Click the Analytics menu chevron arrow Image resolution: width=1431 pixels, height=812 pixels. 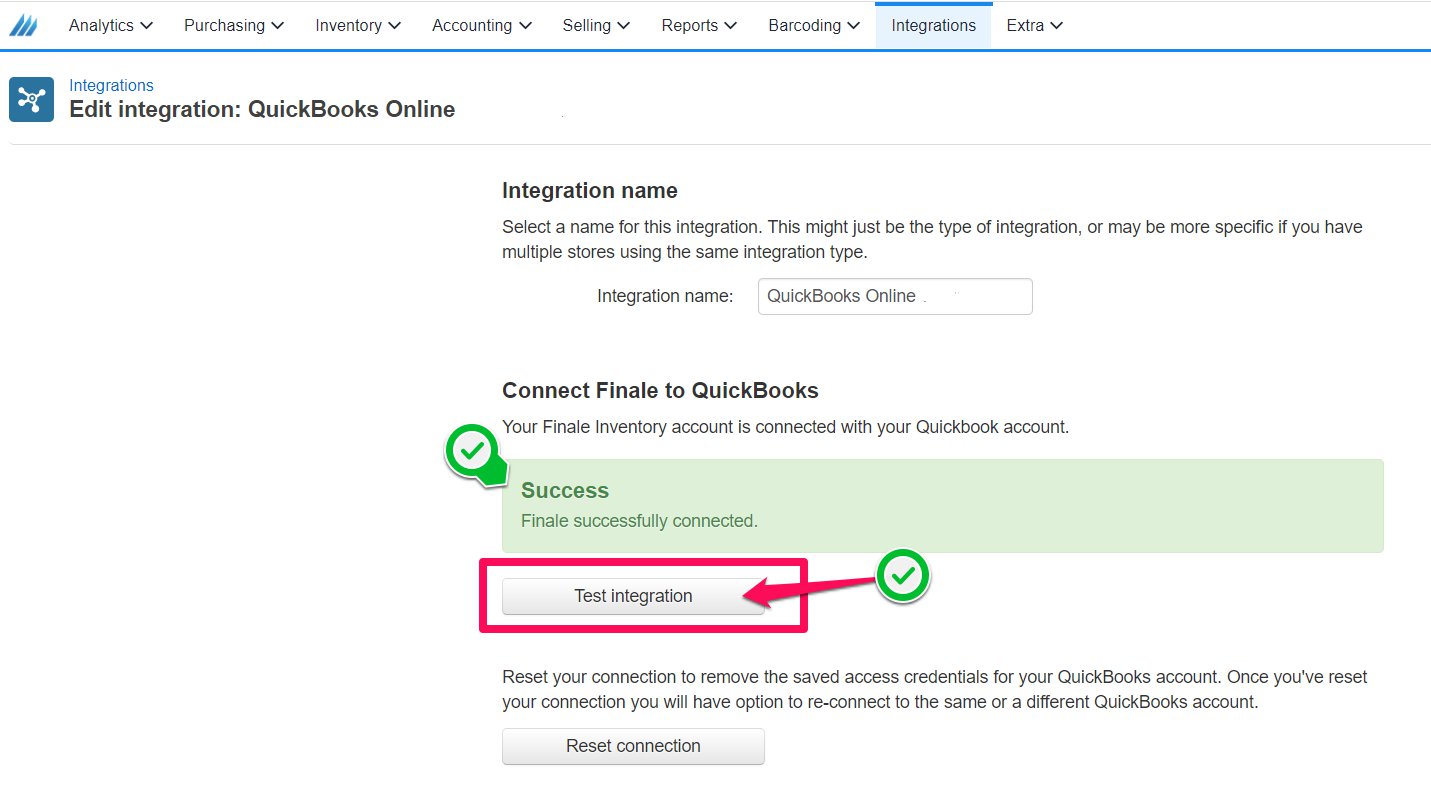click(x=147, y=26)
